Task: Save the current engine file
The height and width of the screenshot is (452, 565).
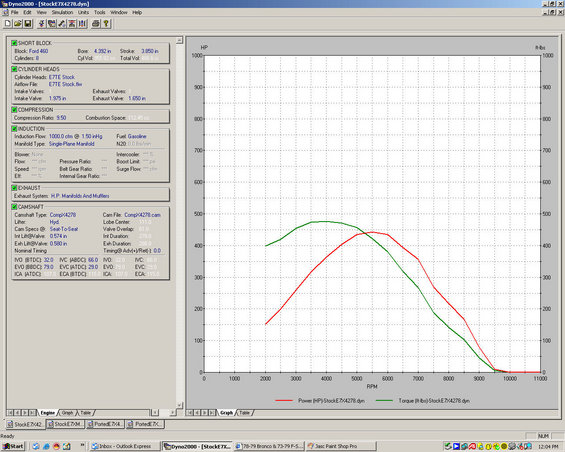Action: tap(27, 24)
